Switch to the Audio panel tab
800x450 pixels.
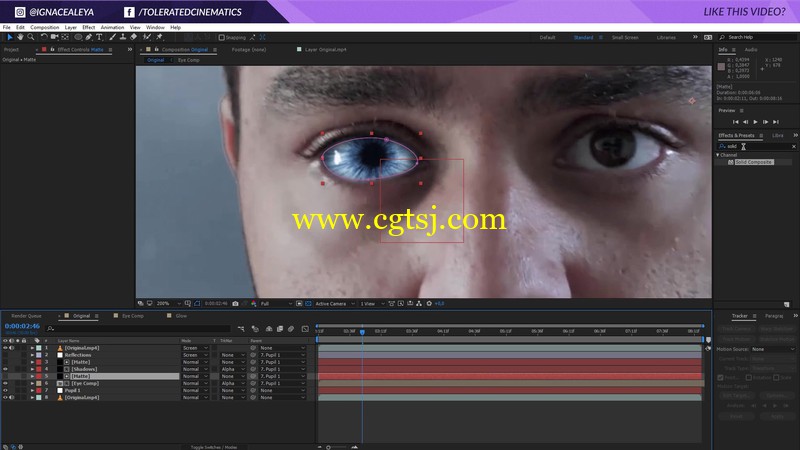(x=751, y=49)
